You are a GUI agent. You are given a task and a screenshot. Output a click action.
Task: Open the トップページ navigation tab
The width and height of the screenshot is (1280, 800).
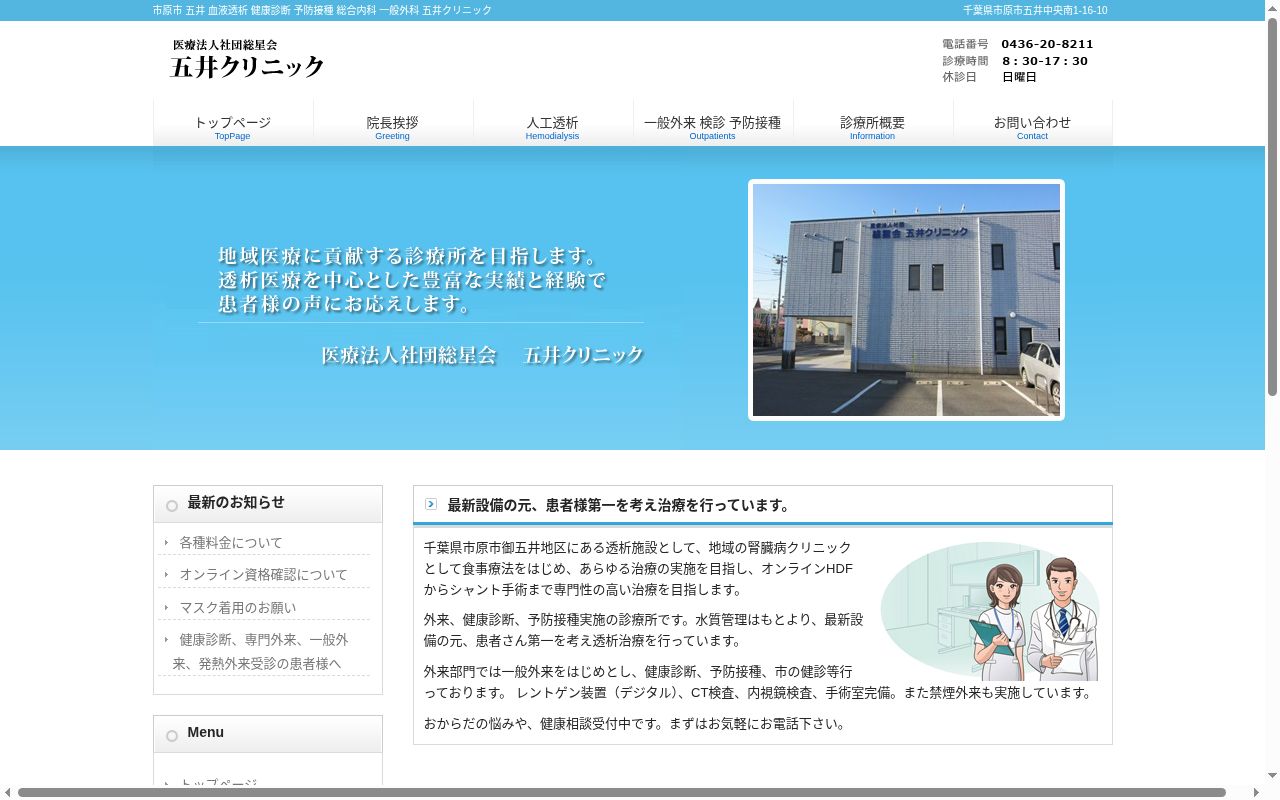pyautogui.click(x=233, y=123)
